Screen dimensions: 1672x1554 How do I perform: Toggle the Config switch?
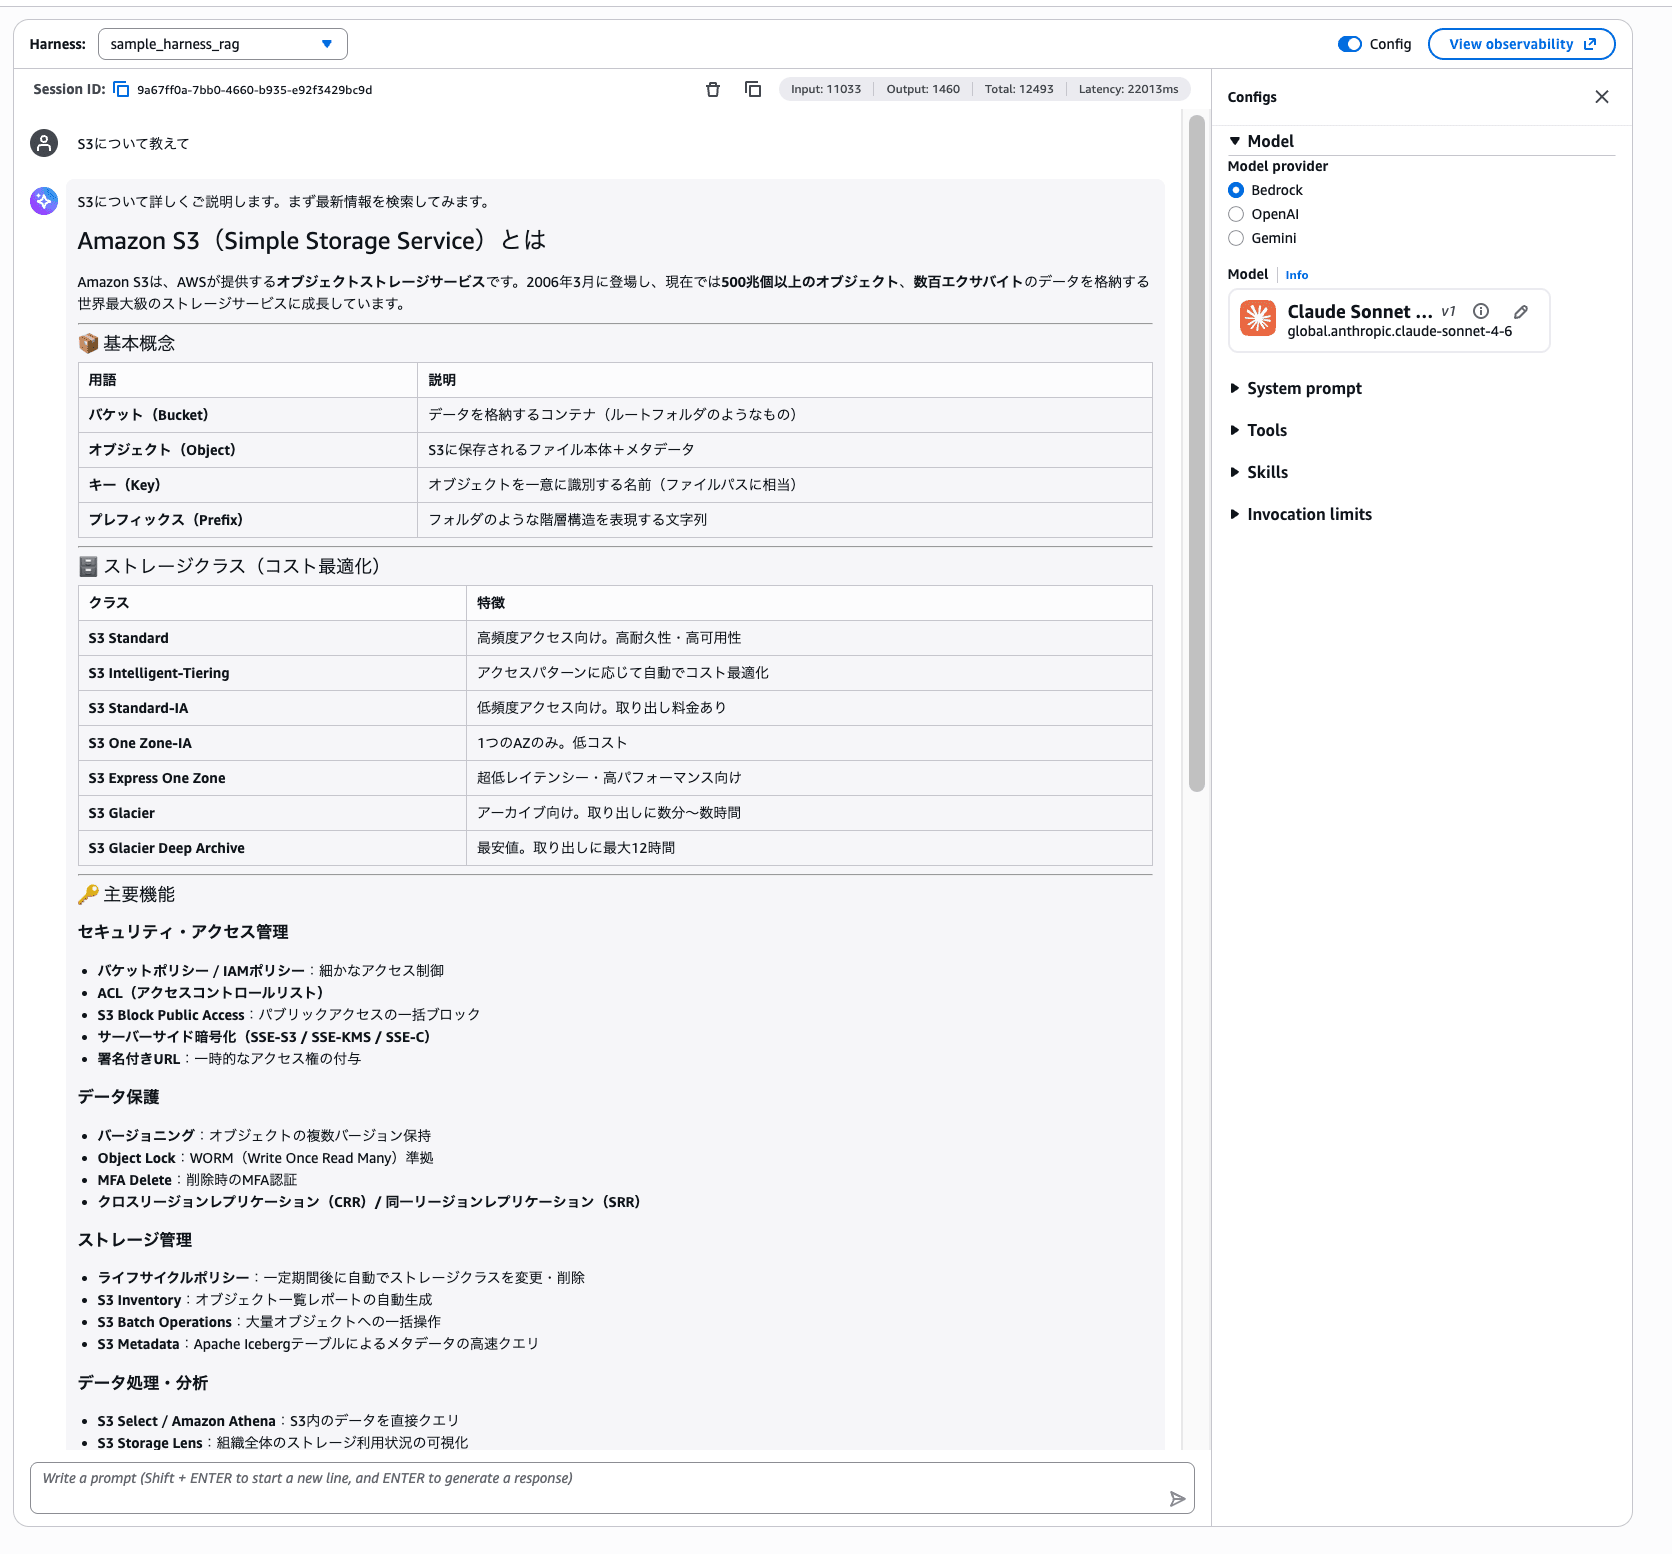pos(1350,44)
